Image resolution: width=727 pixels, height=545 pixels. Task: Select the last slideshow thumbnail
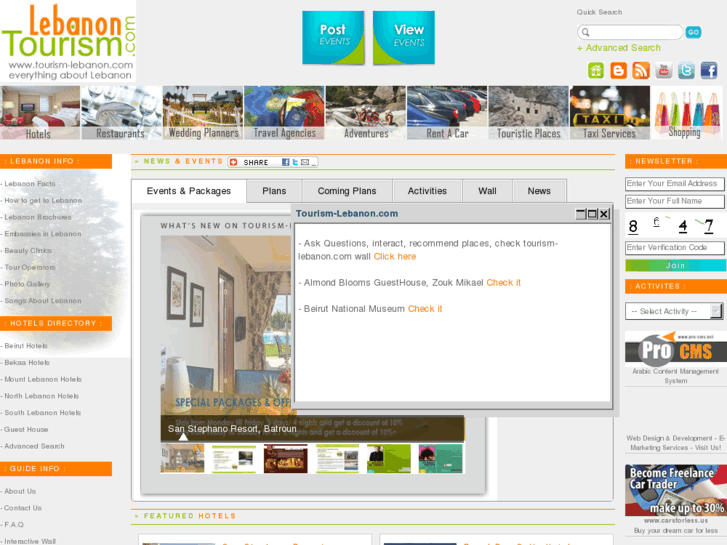(x=440, y=459)
